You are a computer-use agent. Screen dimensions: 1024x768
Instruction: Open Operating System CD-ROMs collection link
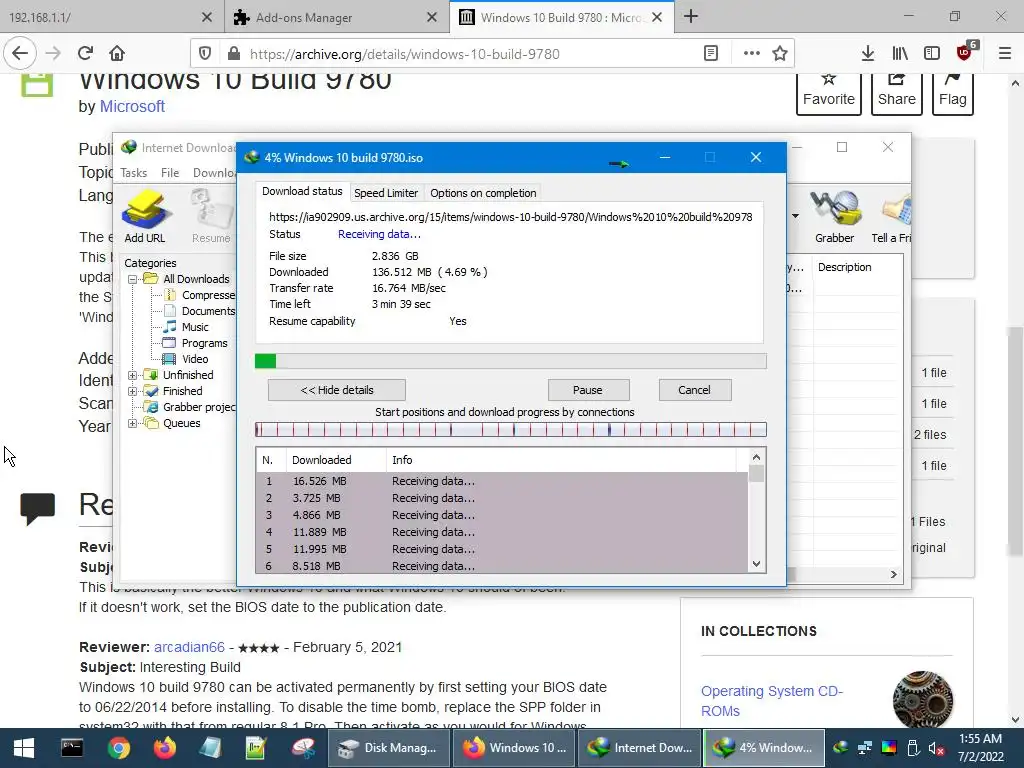pyautogui.click(x=772, y=701)
